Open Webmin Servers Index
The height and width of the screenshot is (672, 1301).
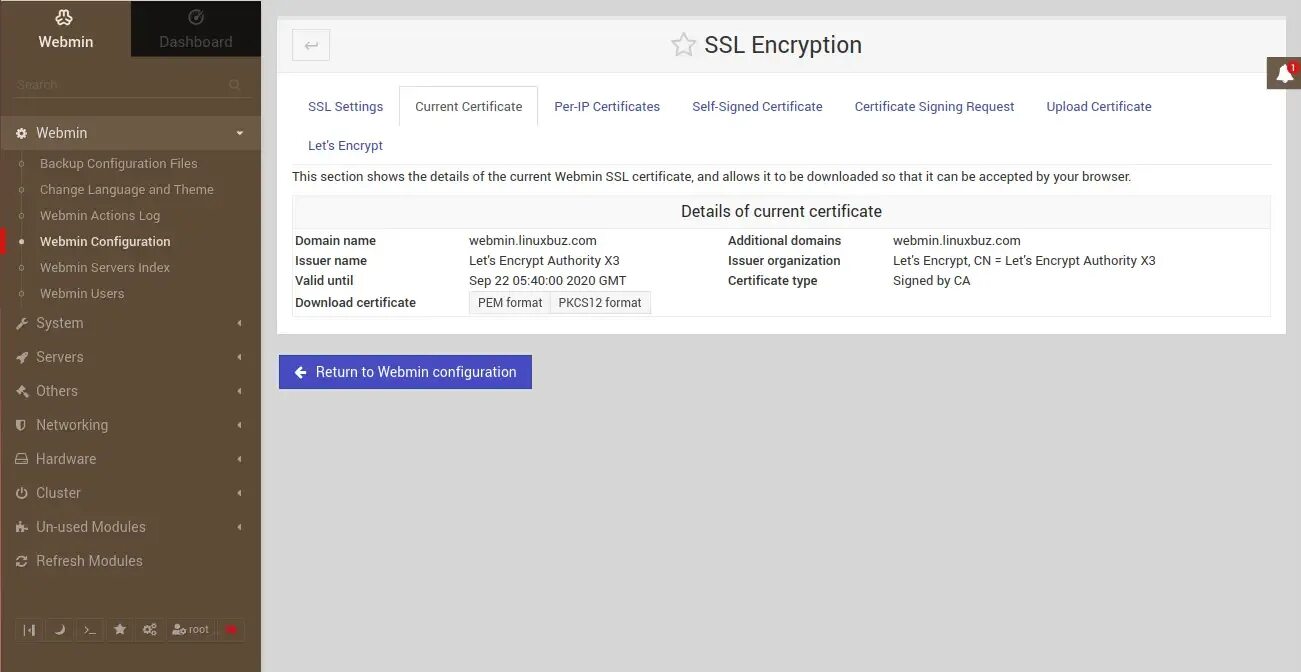pos(105,267)
